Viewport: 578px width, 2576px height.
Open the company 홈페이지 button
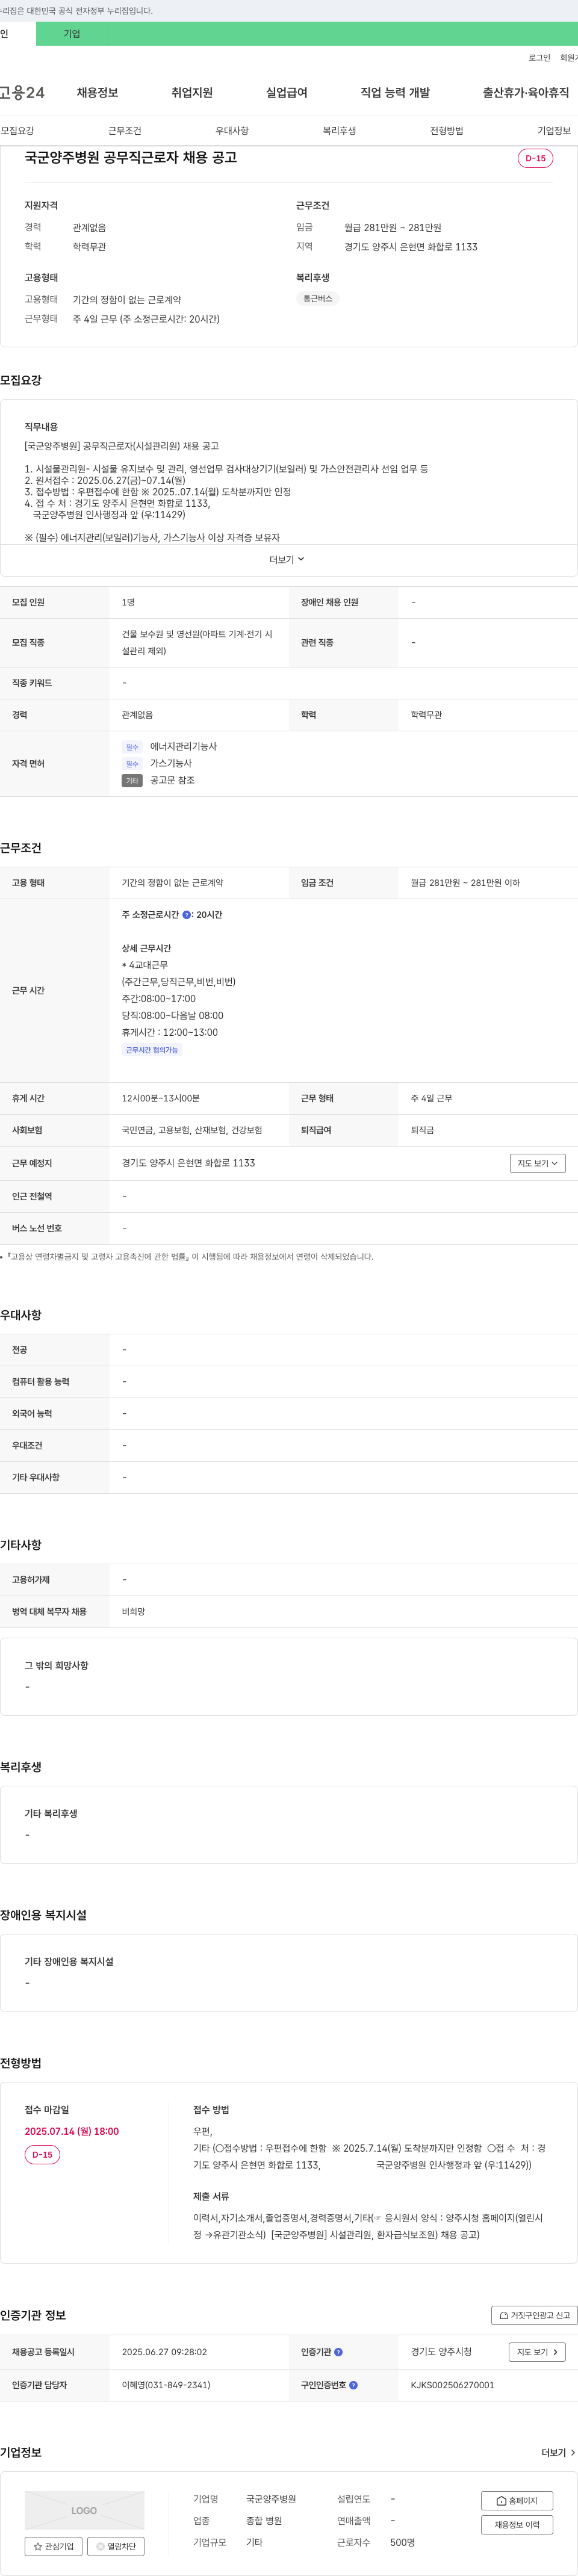point(517,2500)
